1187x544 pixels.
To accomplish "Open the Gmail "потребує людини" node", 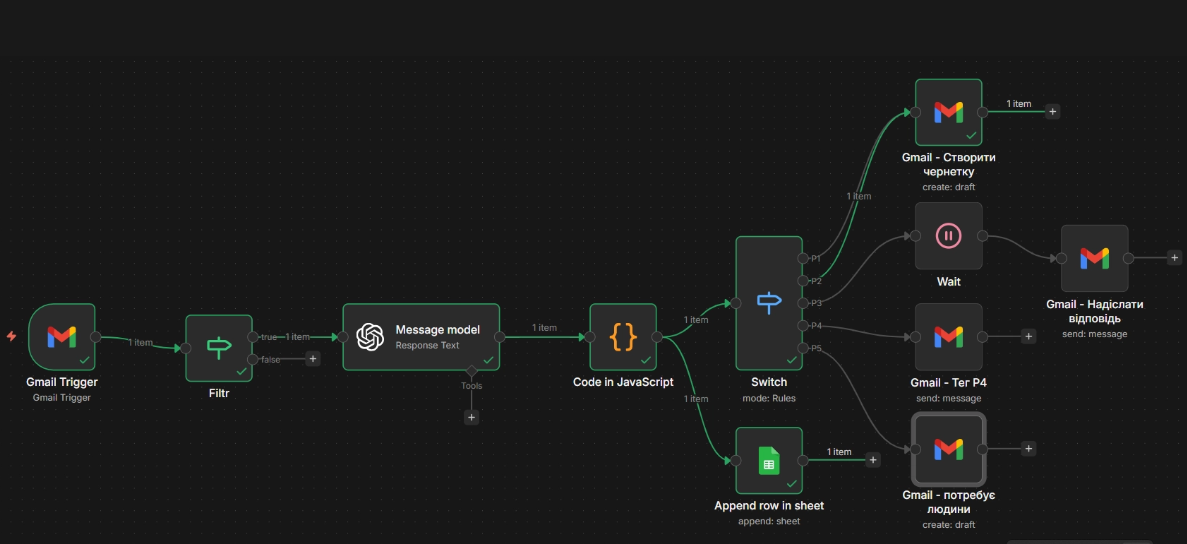I will tap(949, 449).
